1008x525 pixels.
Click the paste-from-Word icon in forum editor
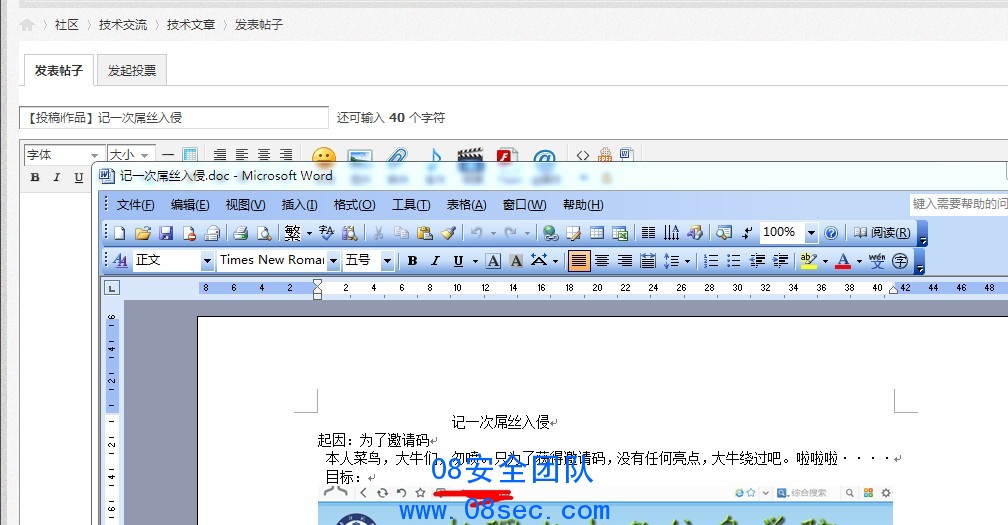(626, 154)
